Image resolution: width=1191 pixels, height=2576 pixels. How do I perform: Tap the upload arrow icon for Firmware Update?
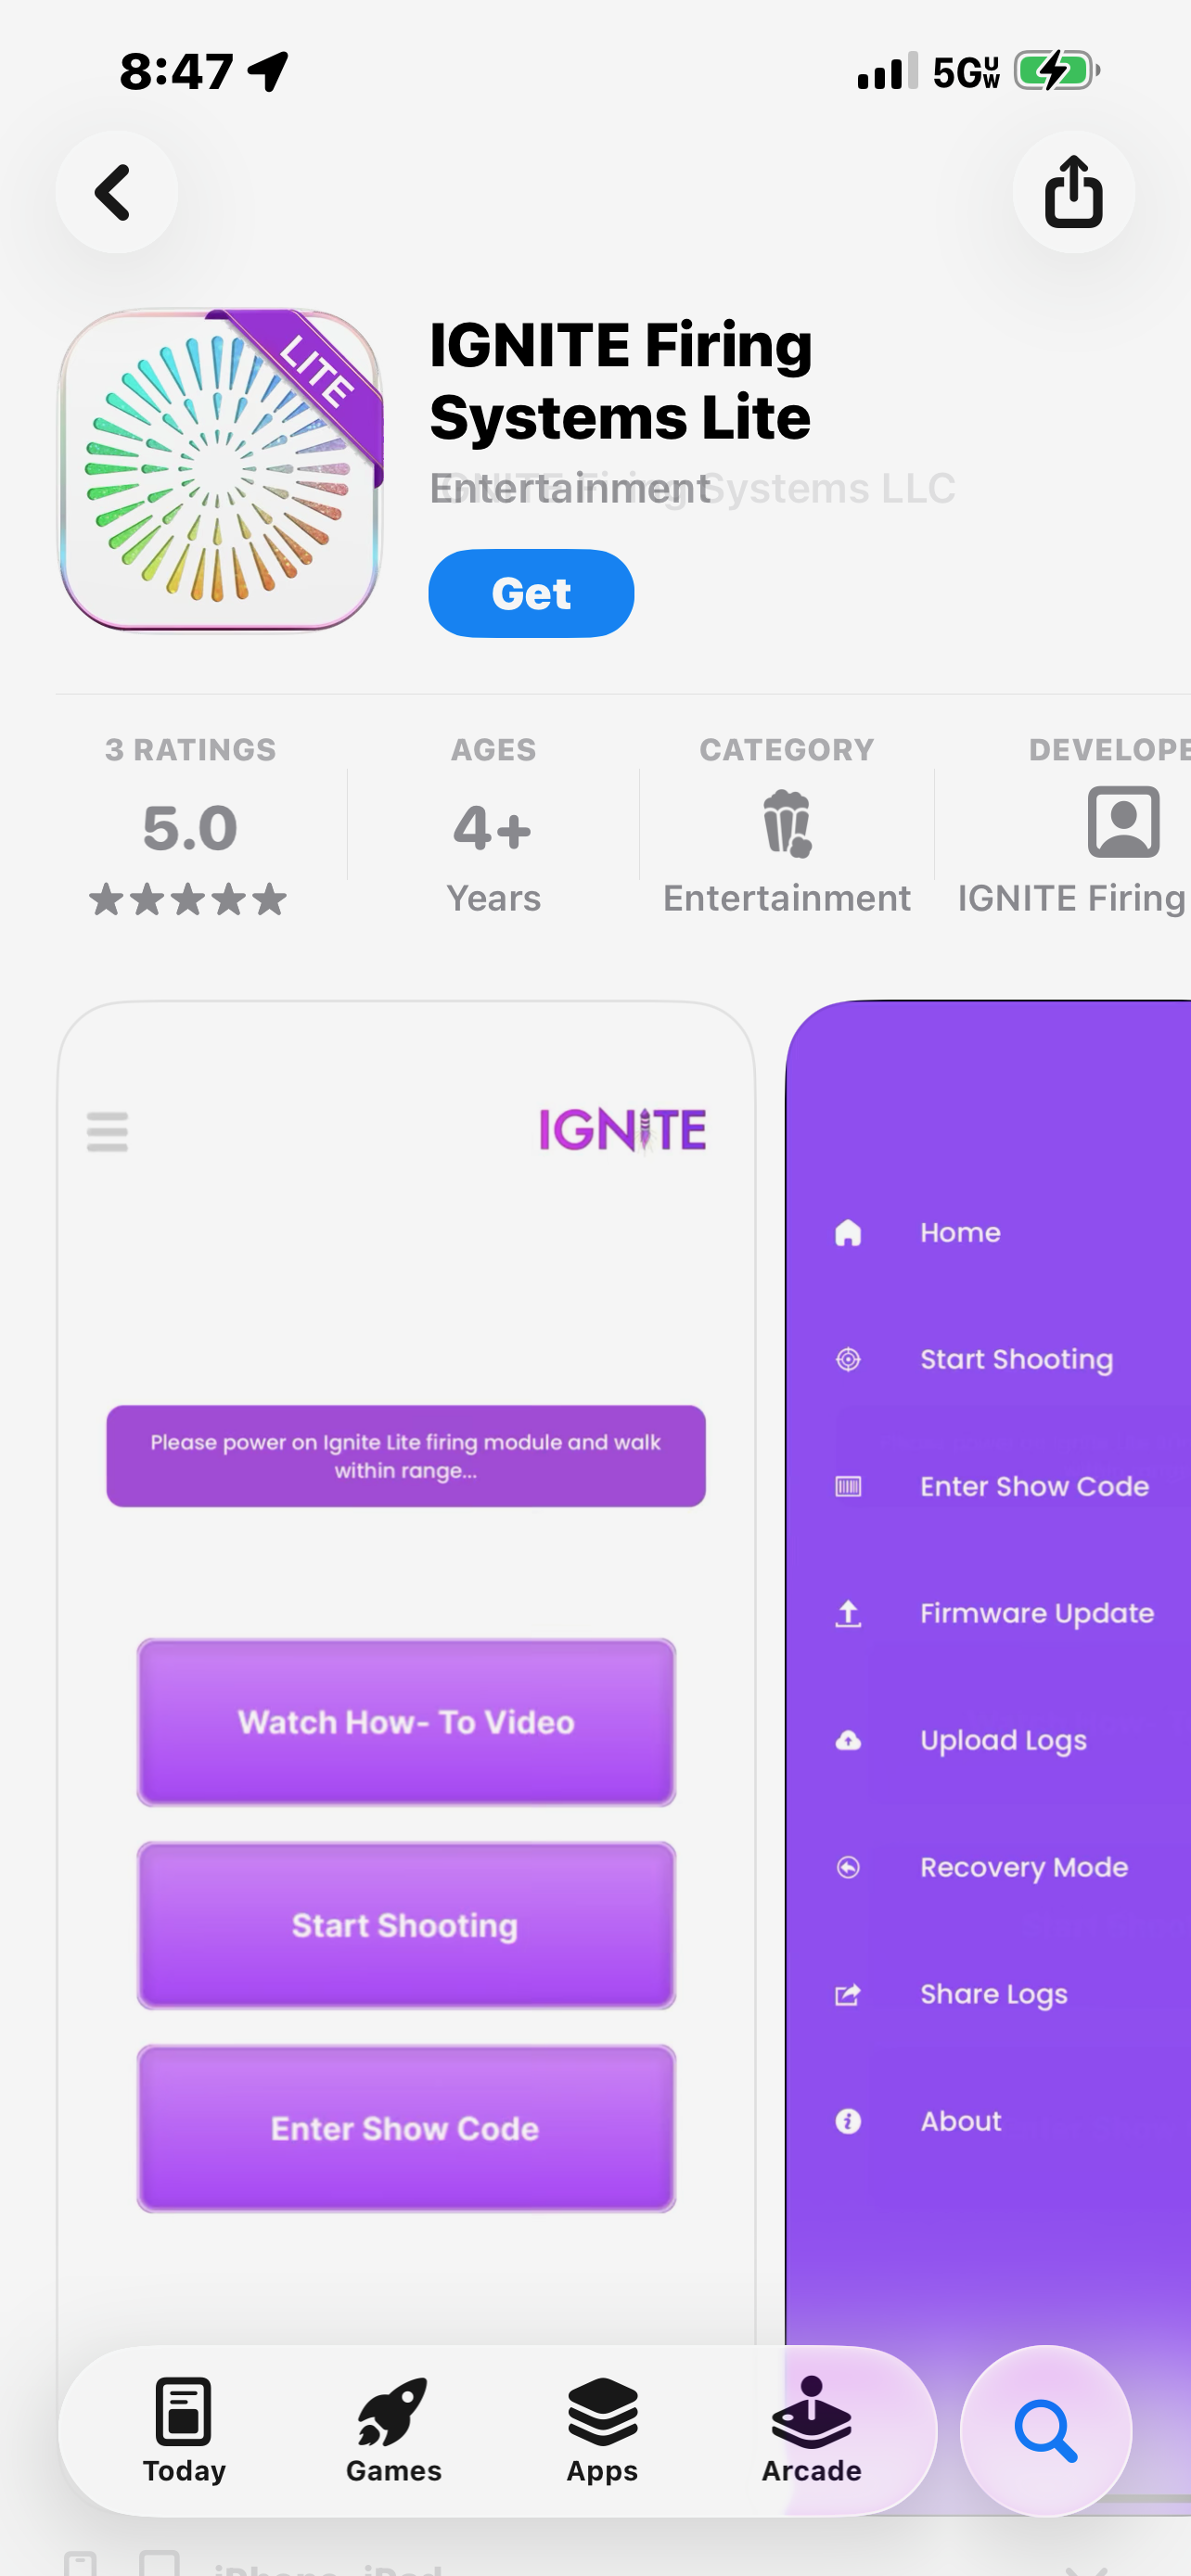point(848,1613)
